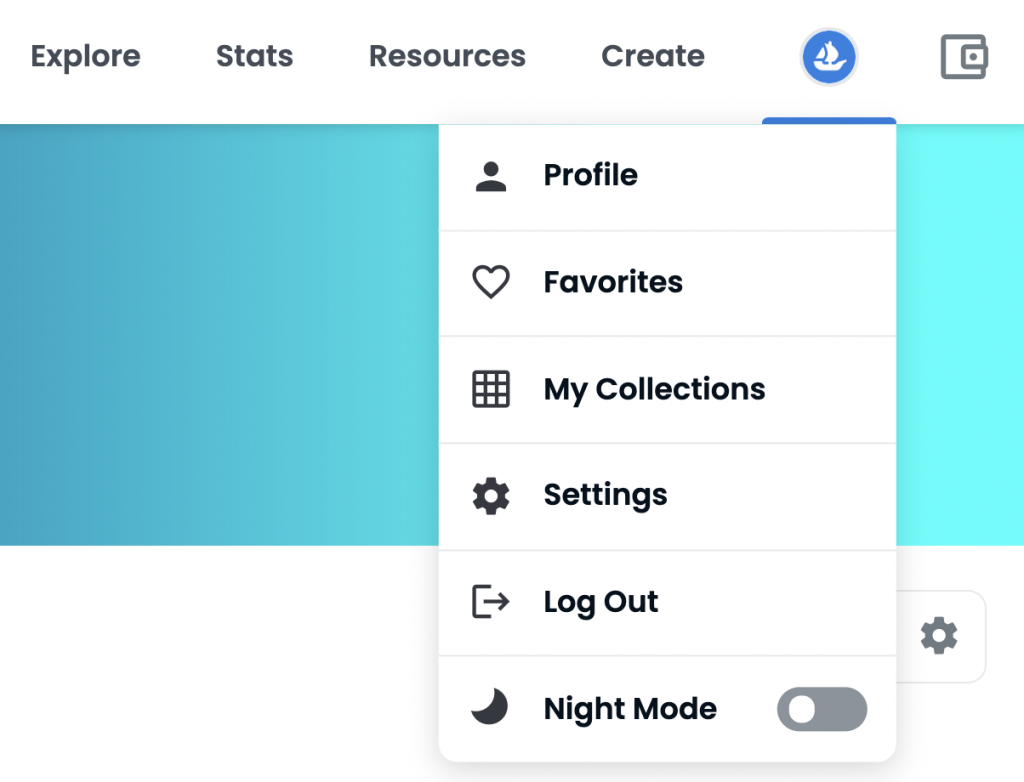Screen dimensions: 1024x782
Task: Click the grid icon beside My Collections
Action: 490,389
